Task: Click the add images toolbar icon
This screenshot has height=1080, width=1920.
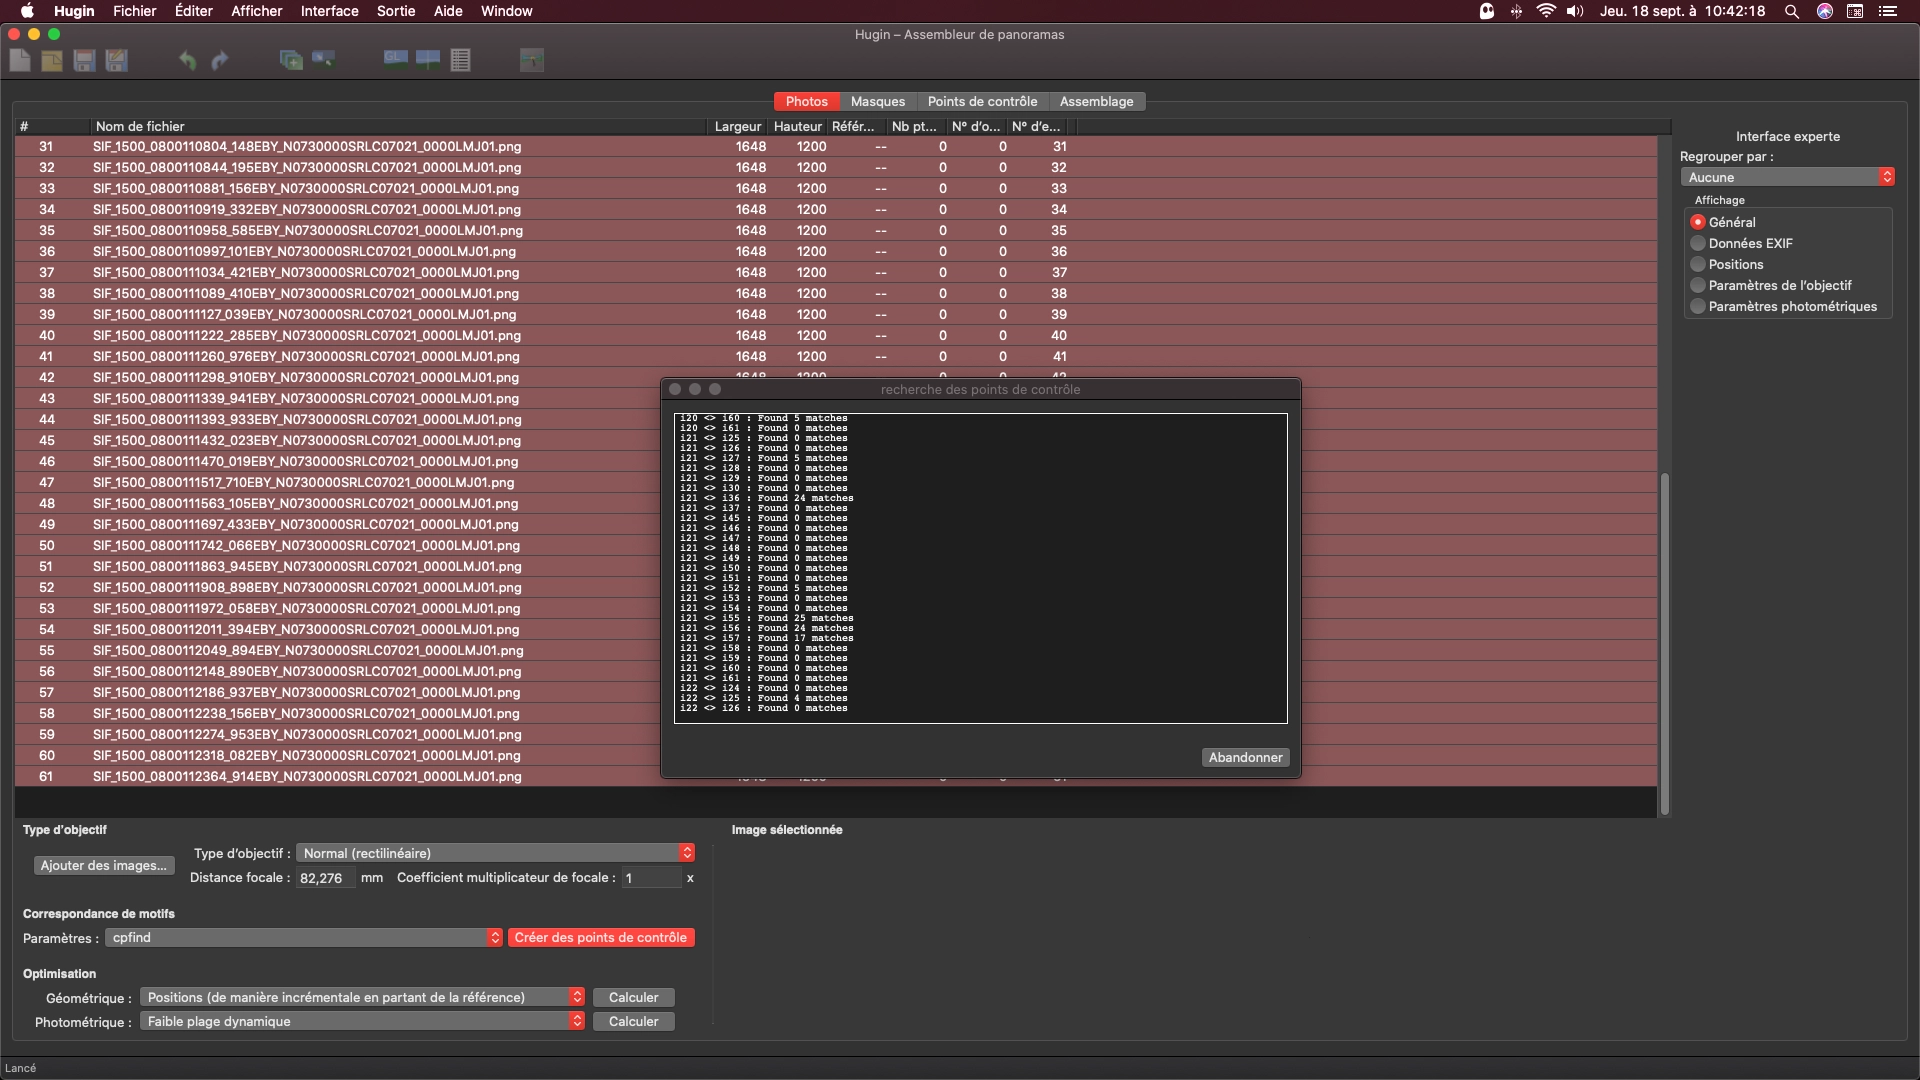Action: click(x=291, y=60)
